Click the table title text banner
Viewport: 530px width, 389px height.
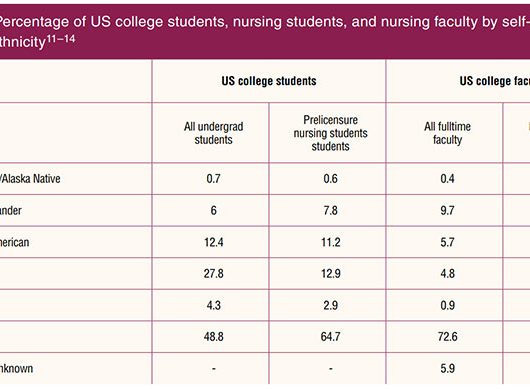pos(265,32)
